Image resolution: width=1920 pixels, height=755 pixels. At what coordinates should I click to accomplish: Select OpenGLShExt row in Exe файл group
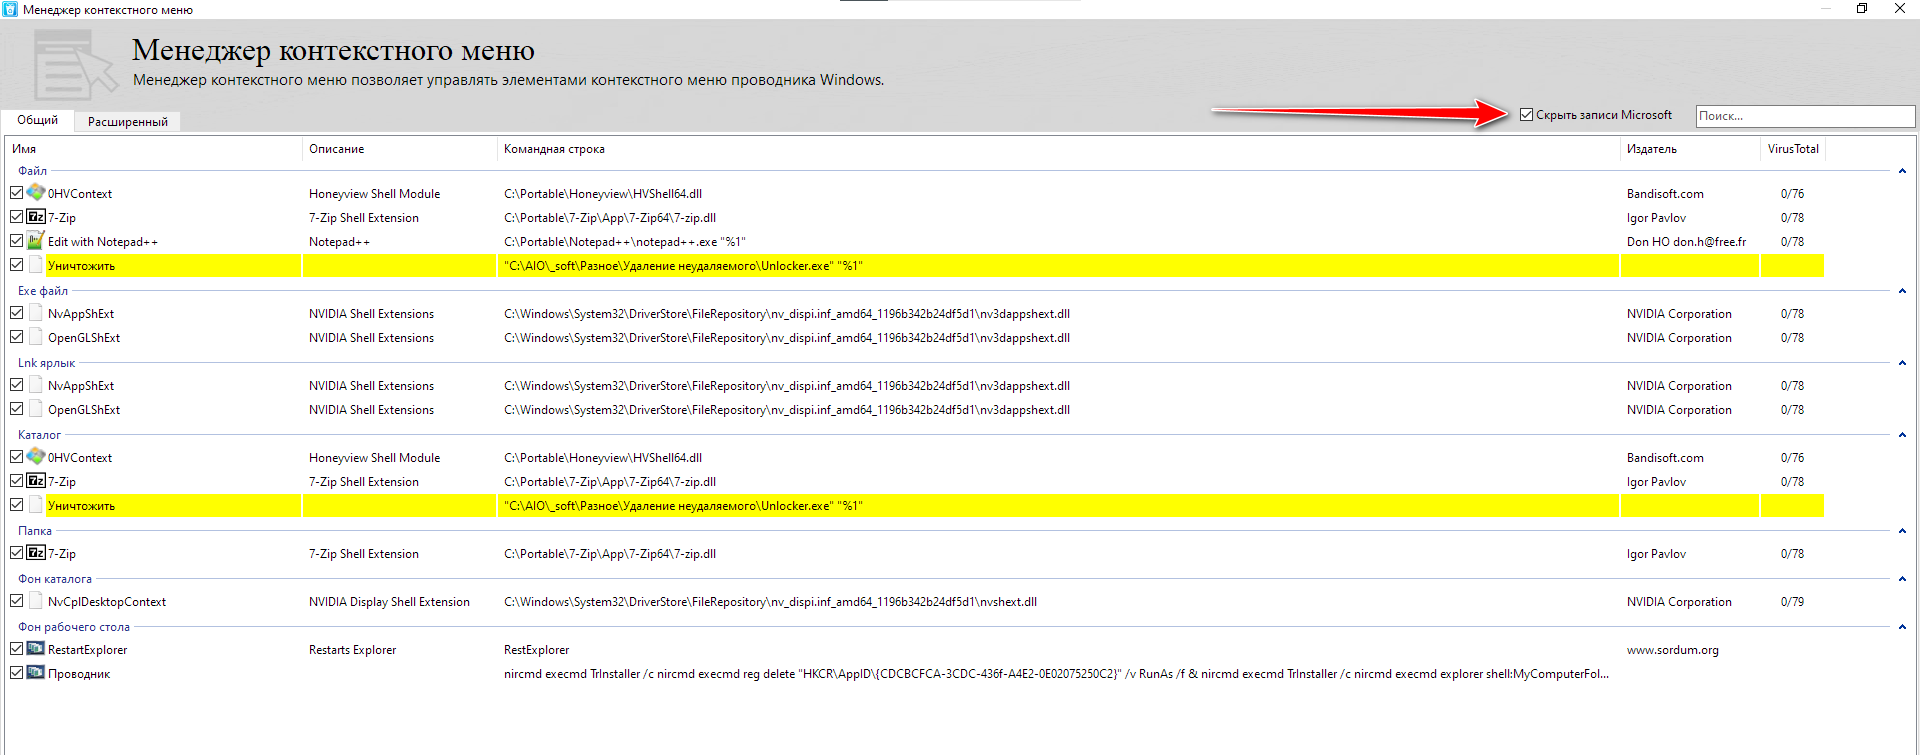click(x=914, y=337)
